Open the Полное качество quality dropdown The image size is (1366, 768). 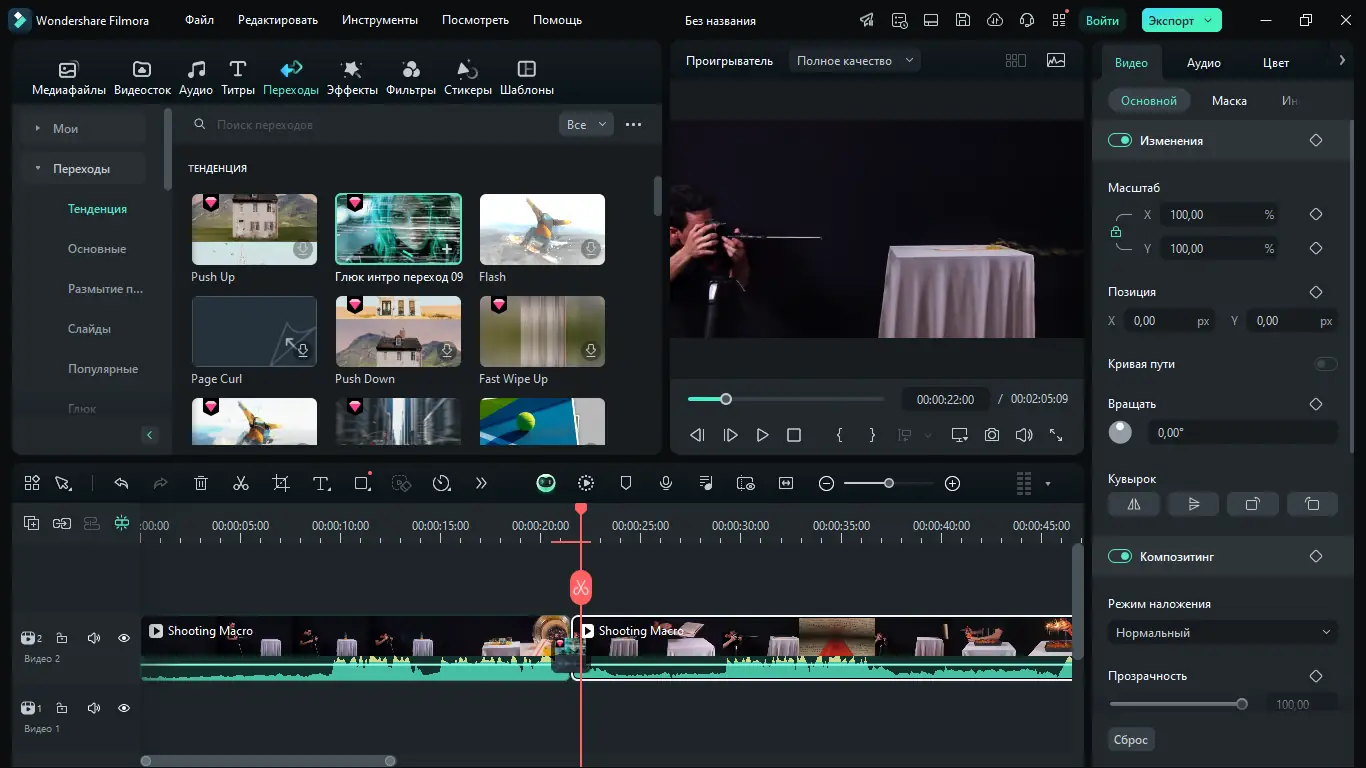tap(855, 61)
